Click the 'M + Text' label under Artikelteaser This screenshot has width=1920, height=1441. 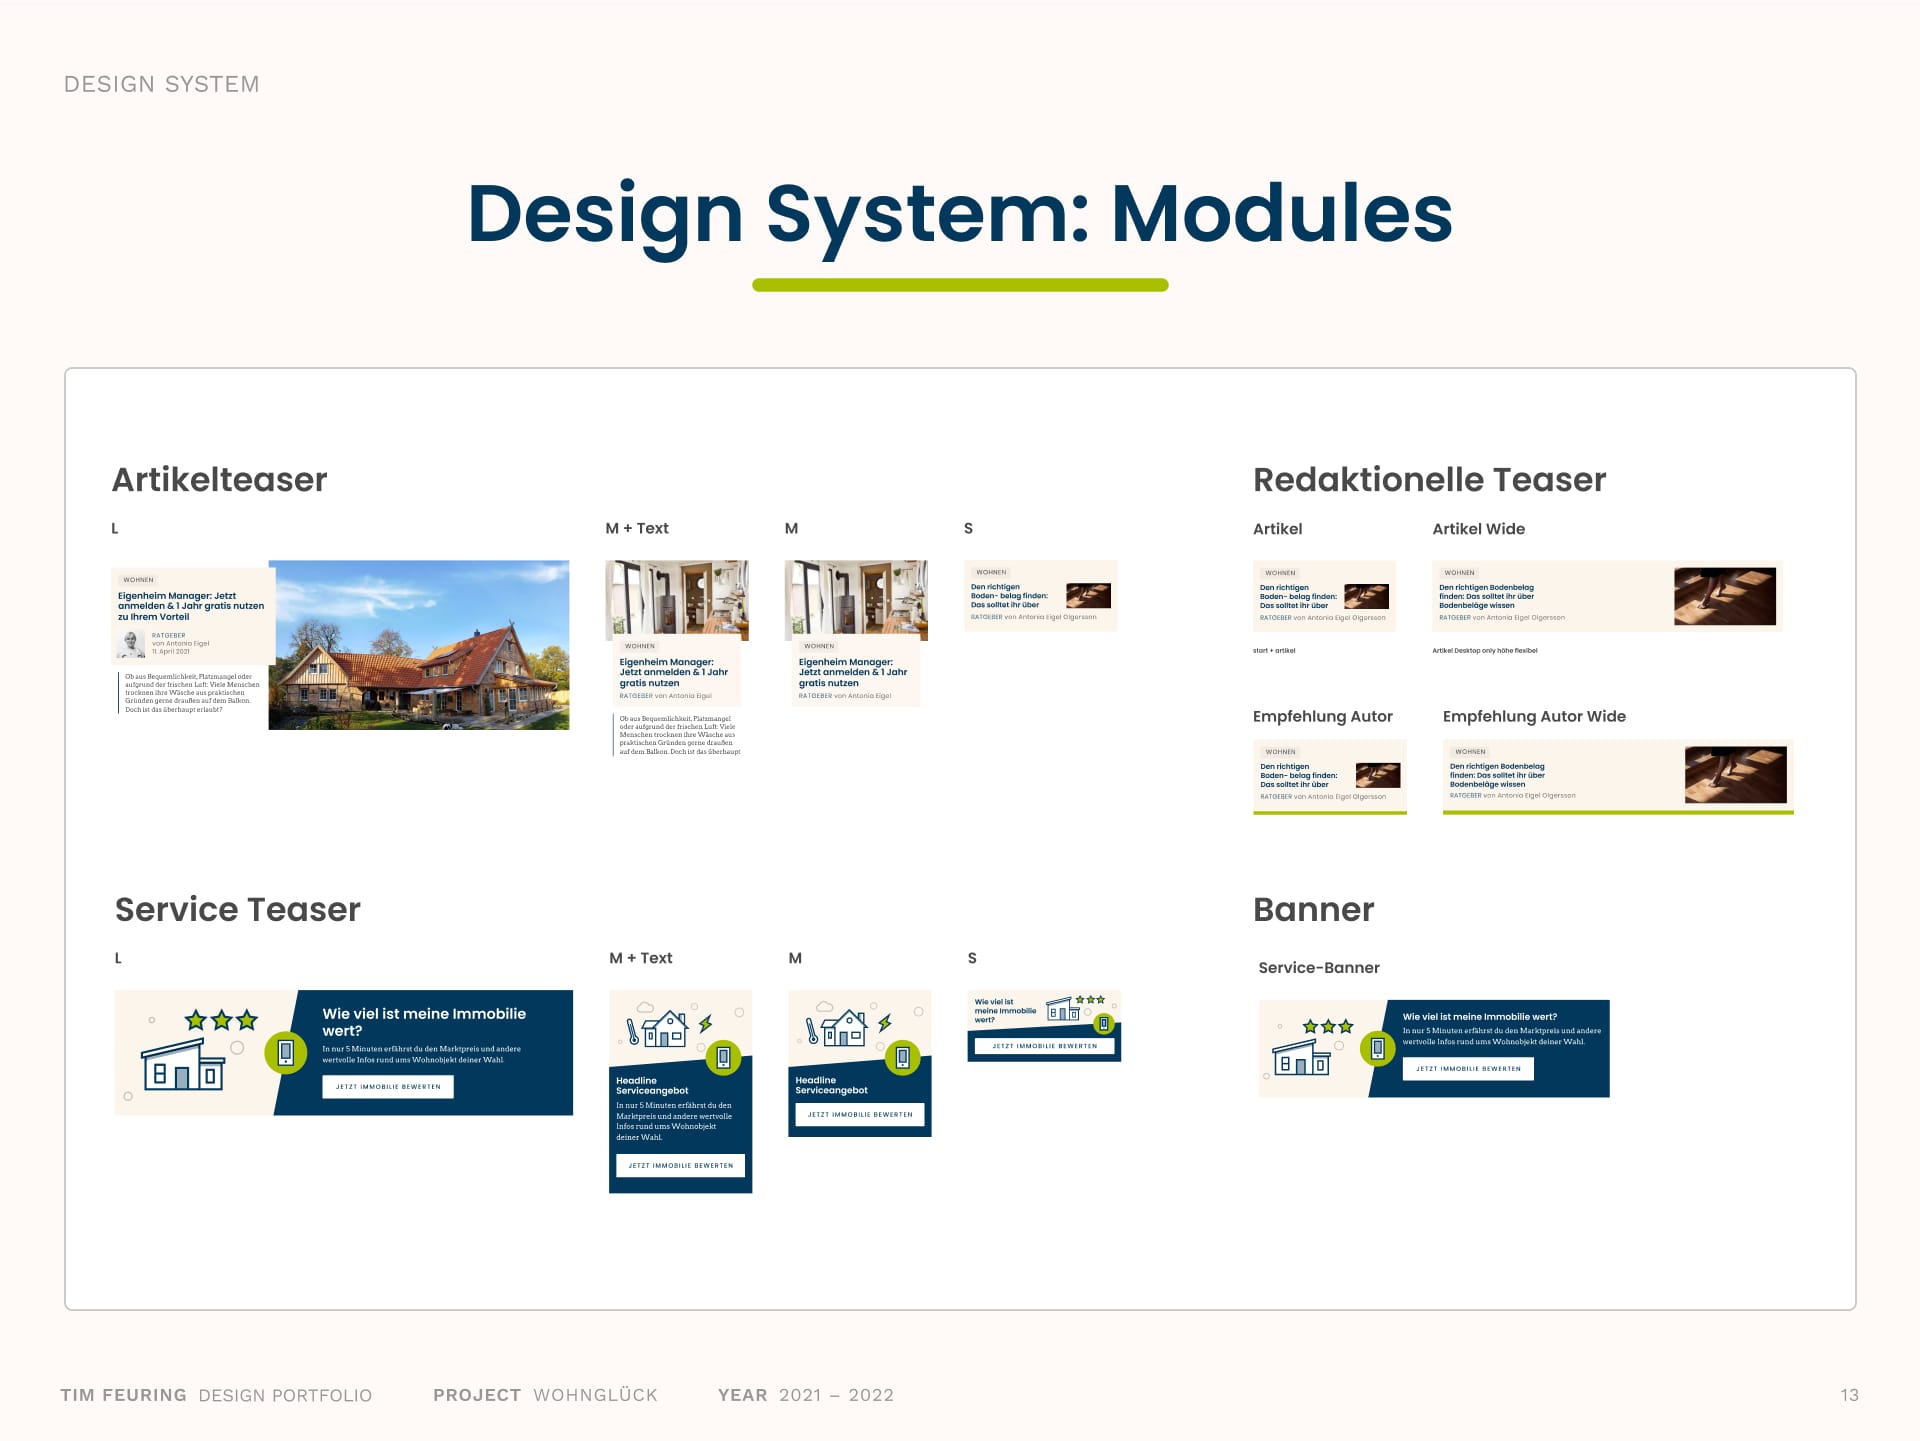[x=637, y=529]
